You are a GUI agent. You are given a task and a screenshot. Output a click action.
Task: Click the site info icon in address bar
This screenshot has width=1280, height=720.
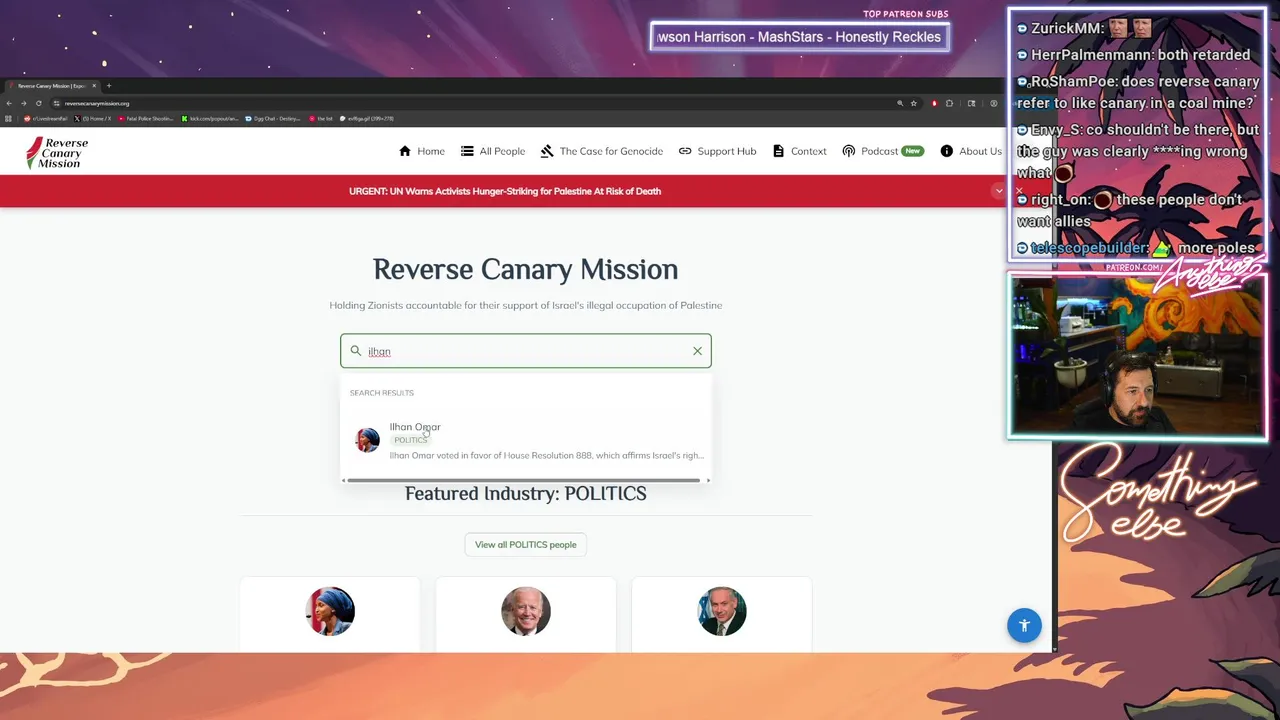point(58,103)
